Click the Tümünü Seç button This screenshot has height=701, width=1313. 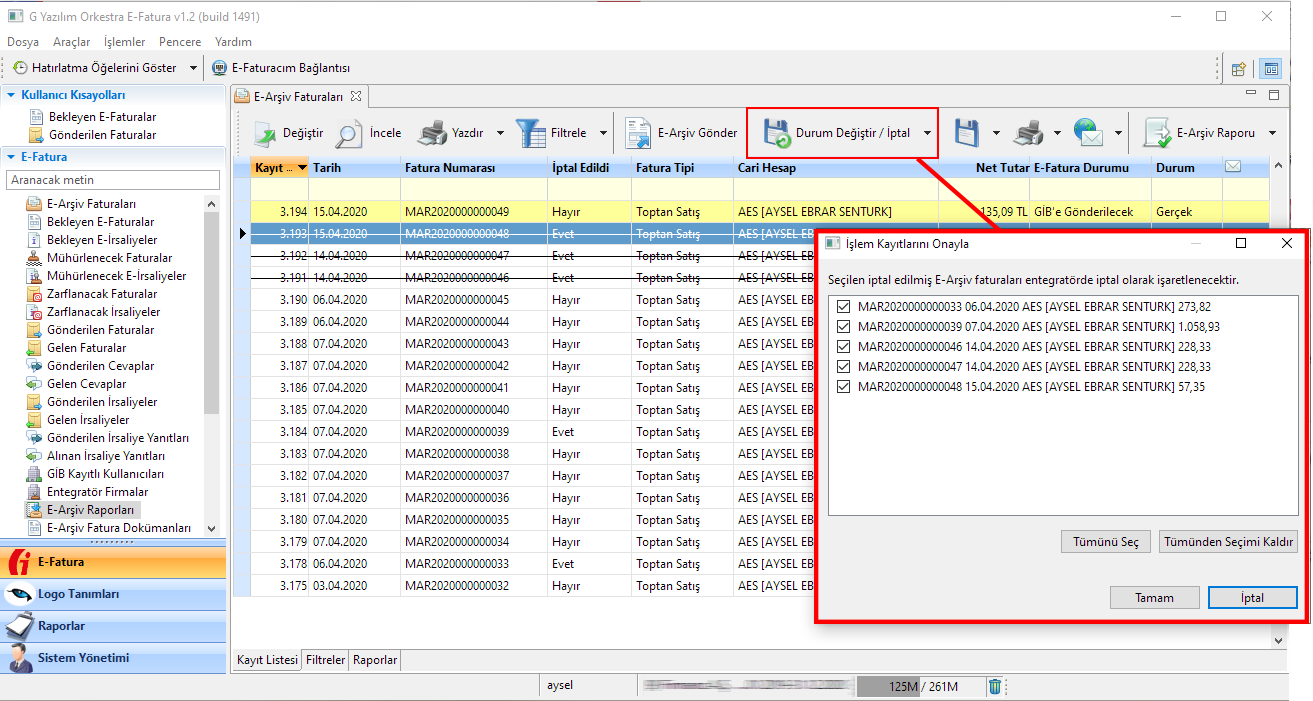pos(1105,542)
